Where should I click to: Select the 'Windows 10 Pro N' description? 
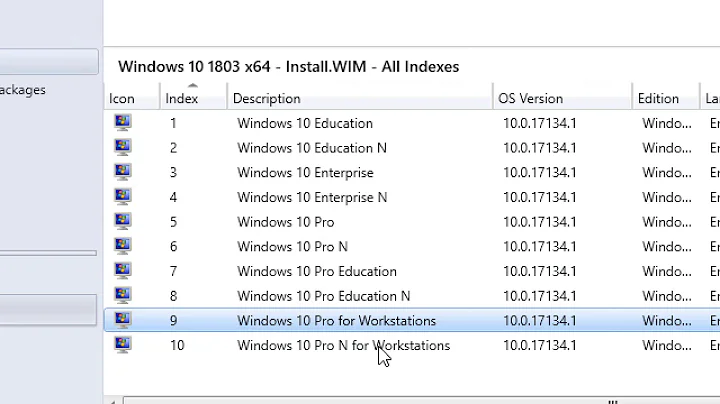coord(292,247)
